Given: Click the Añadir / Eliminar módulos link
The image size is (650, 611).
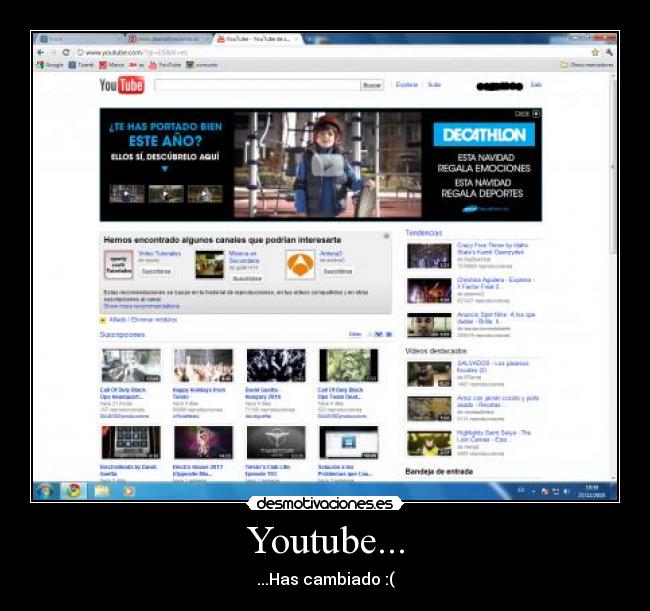Looking at the screenshot, I should [143, 320].
